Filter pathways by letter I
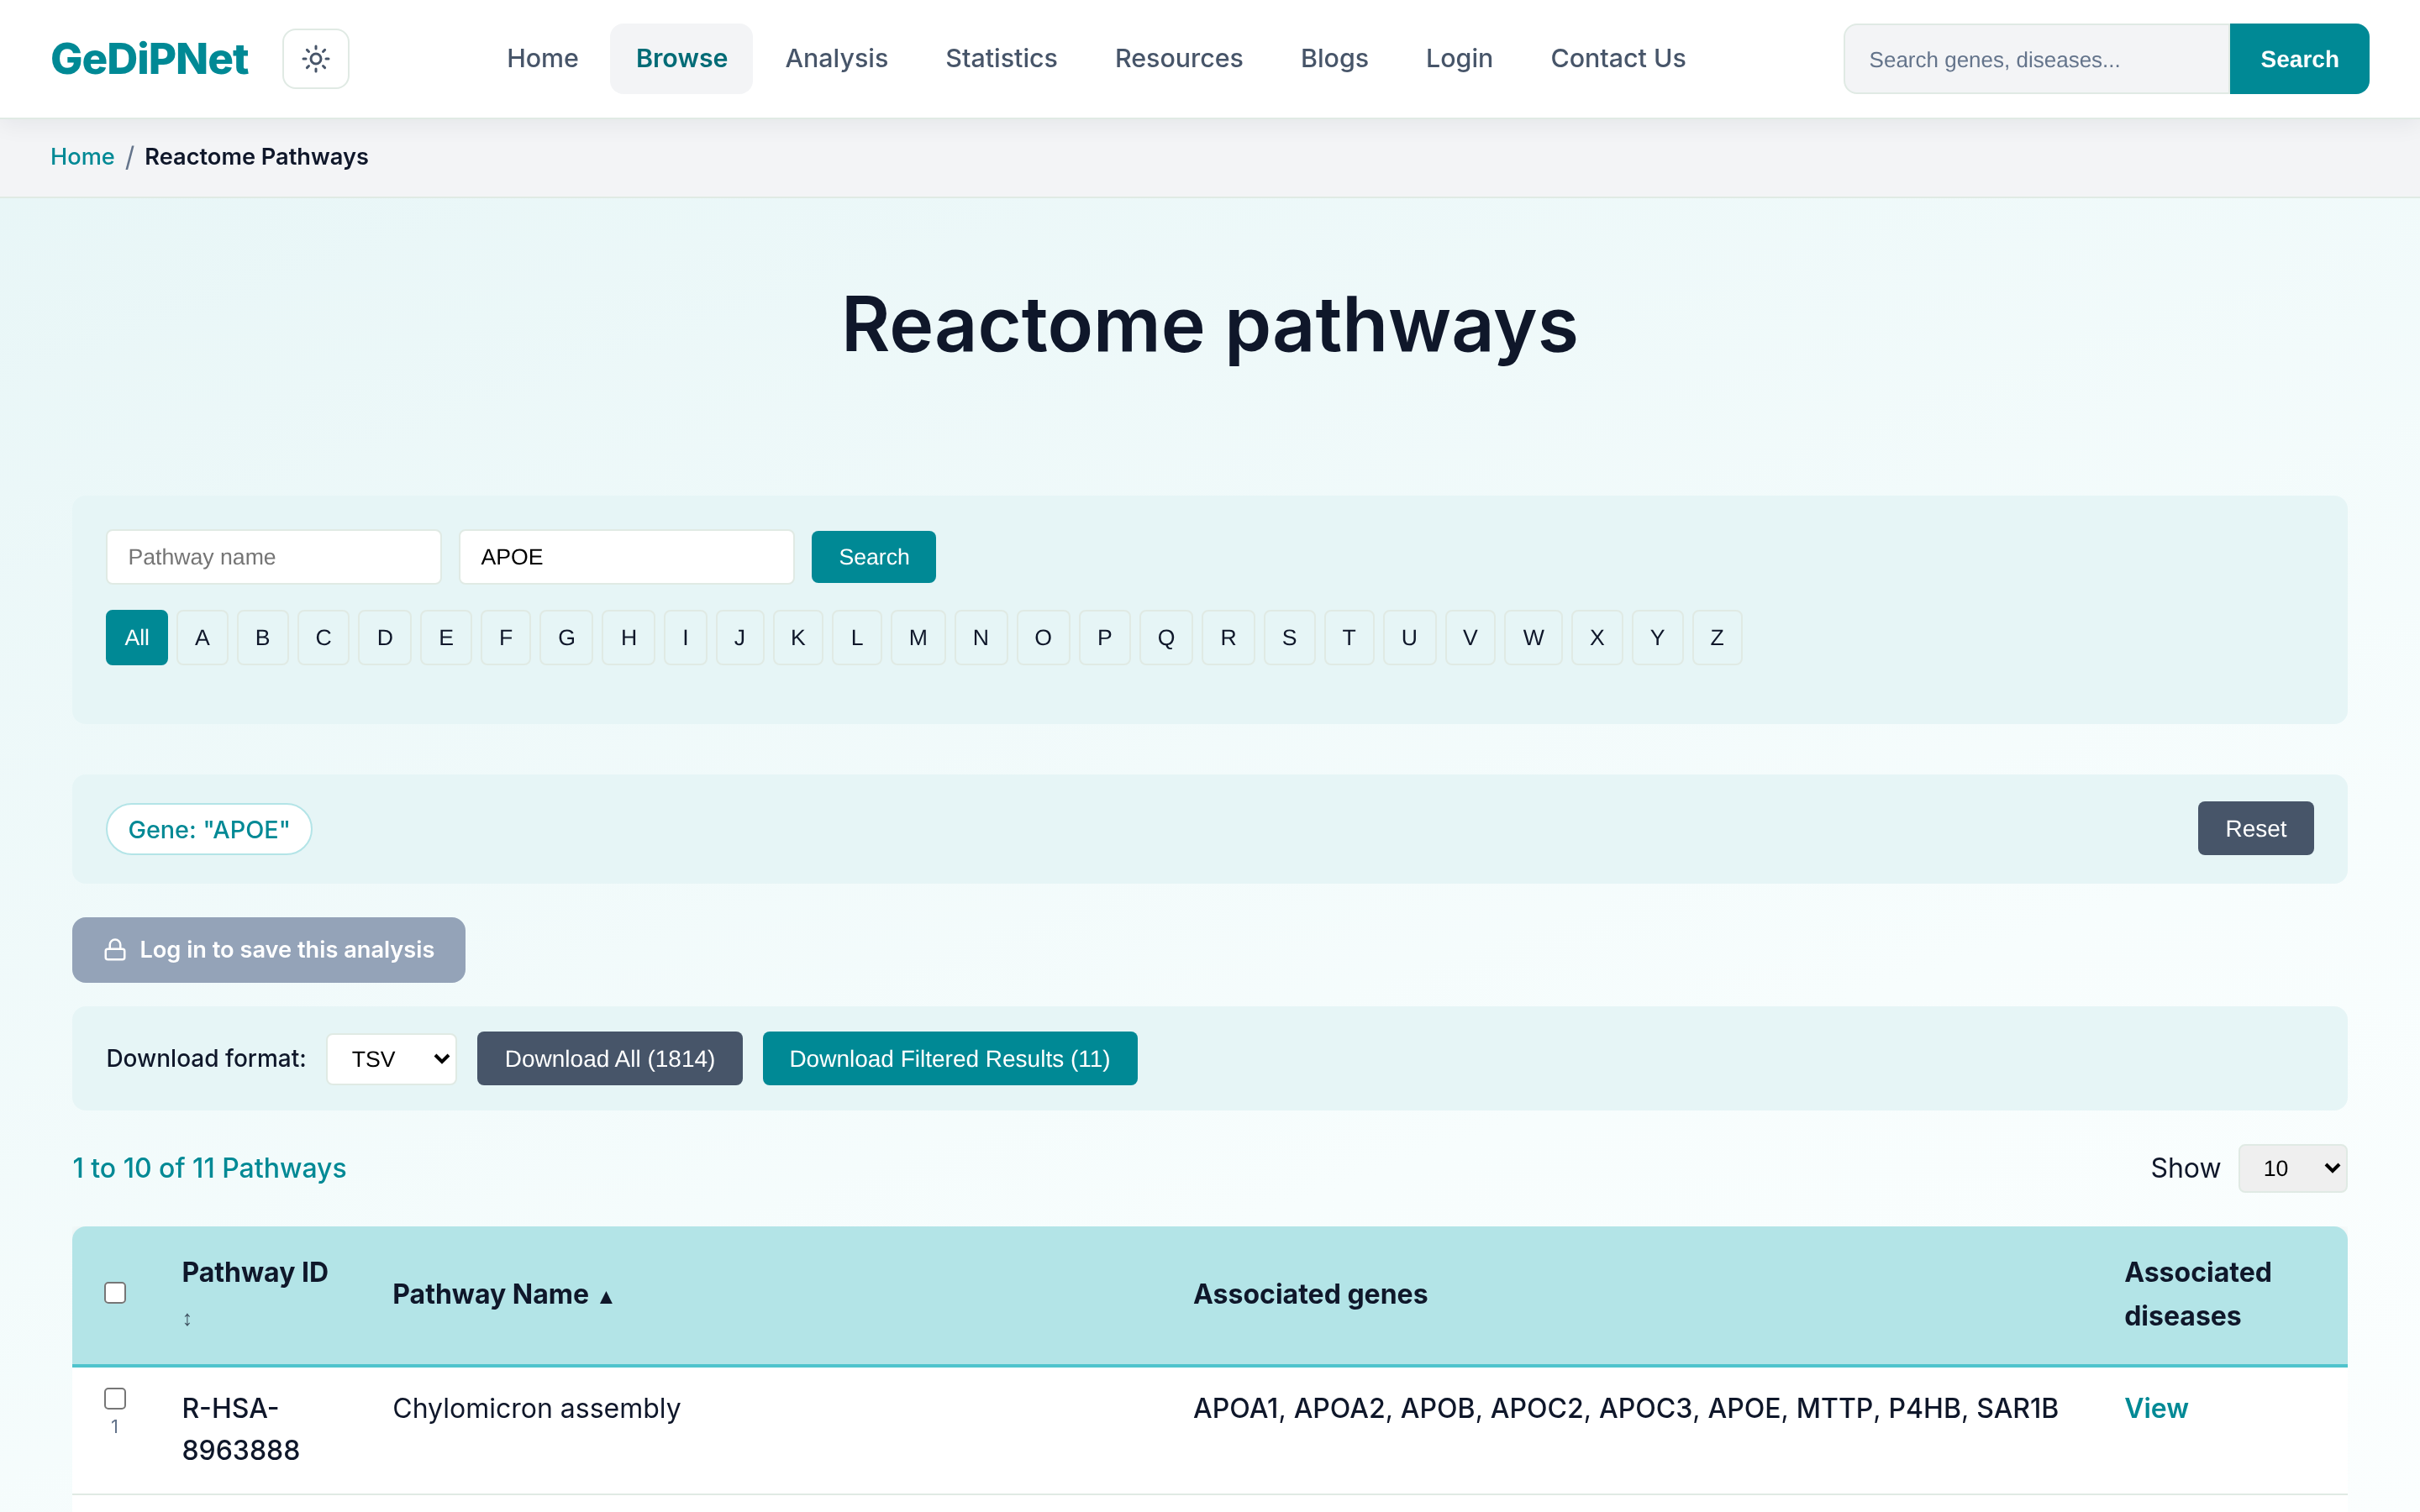 [685, 638]
